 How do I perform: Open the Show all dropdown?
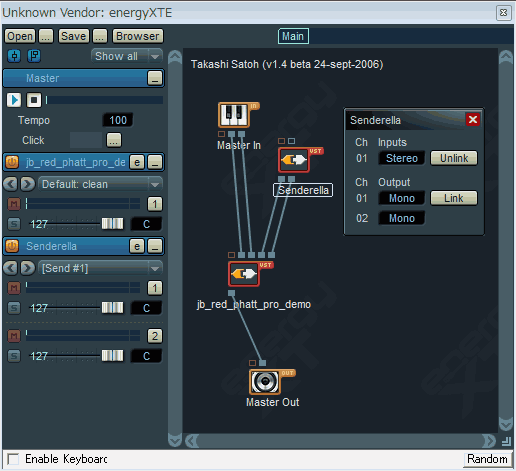(x=127, y=56)
